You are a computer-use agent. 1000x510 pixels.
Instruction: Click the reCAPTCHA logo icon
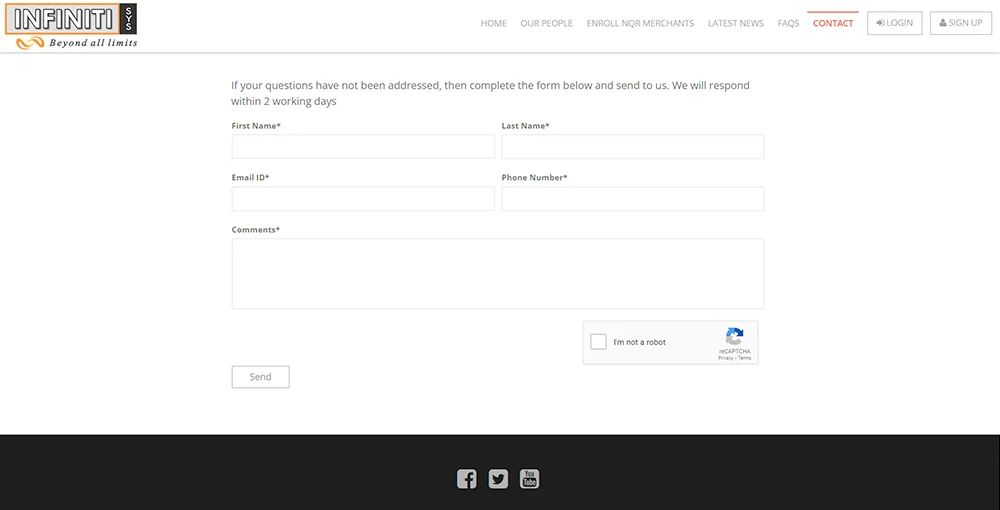click(x=735, y=337)
